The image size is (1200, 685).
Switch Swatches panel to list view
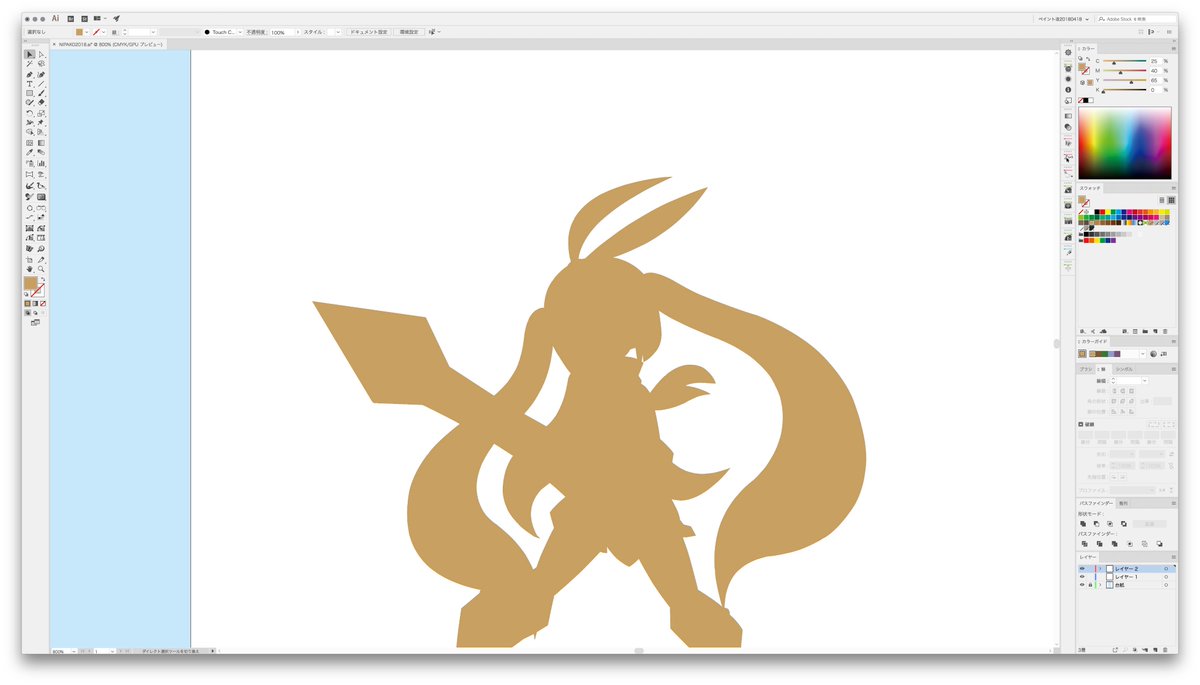pos(1162,201)
